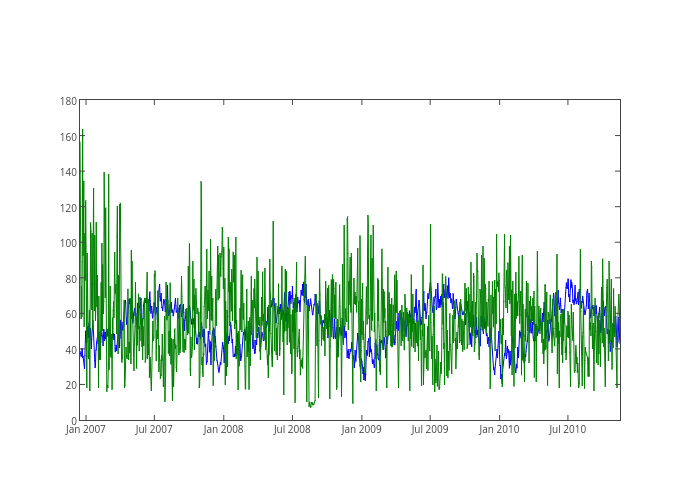Click the 'Jul 2009' date label
This screenshot has width=700, height=500.
pyautogui.click(x=430, y=429)
